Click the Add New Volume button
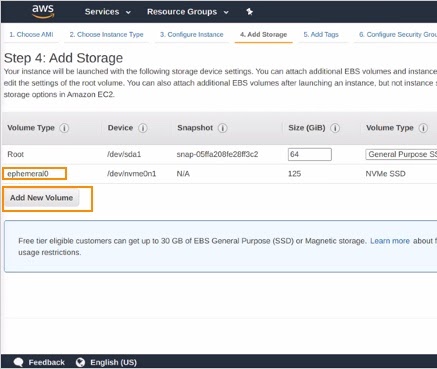Image resolution: width=437 pixels, height=369 pixels. [41, 198]
